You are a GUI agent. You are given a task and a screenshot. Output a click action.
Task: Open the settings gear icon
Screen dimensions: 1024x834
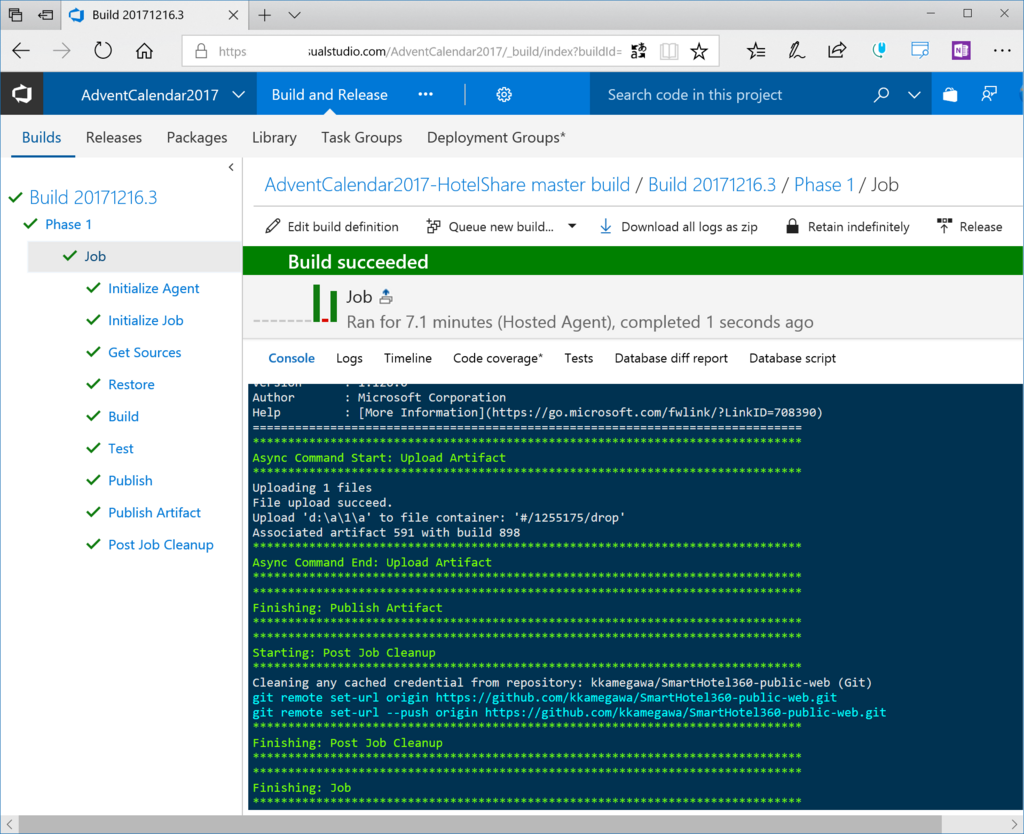pyautogui.click(x=504, y=95)
